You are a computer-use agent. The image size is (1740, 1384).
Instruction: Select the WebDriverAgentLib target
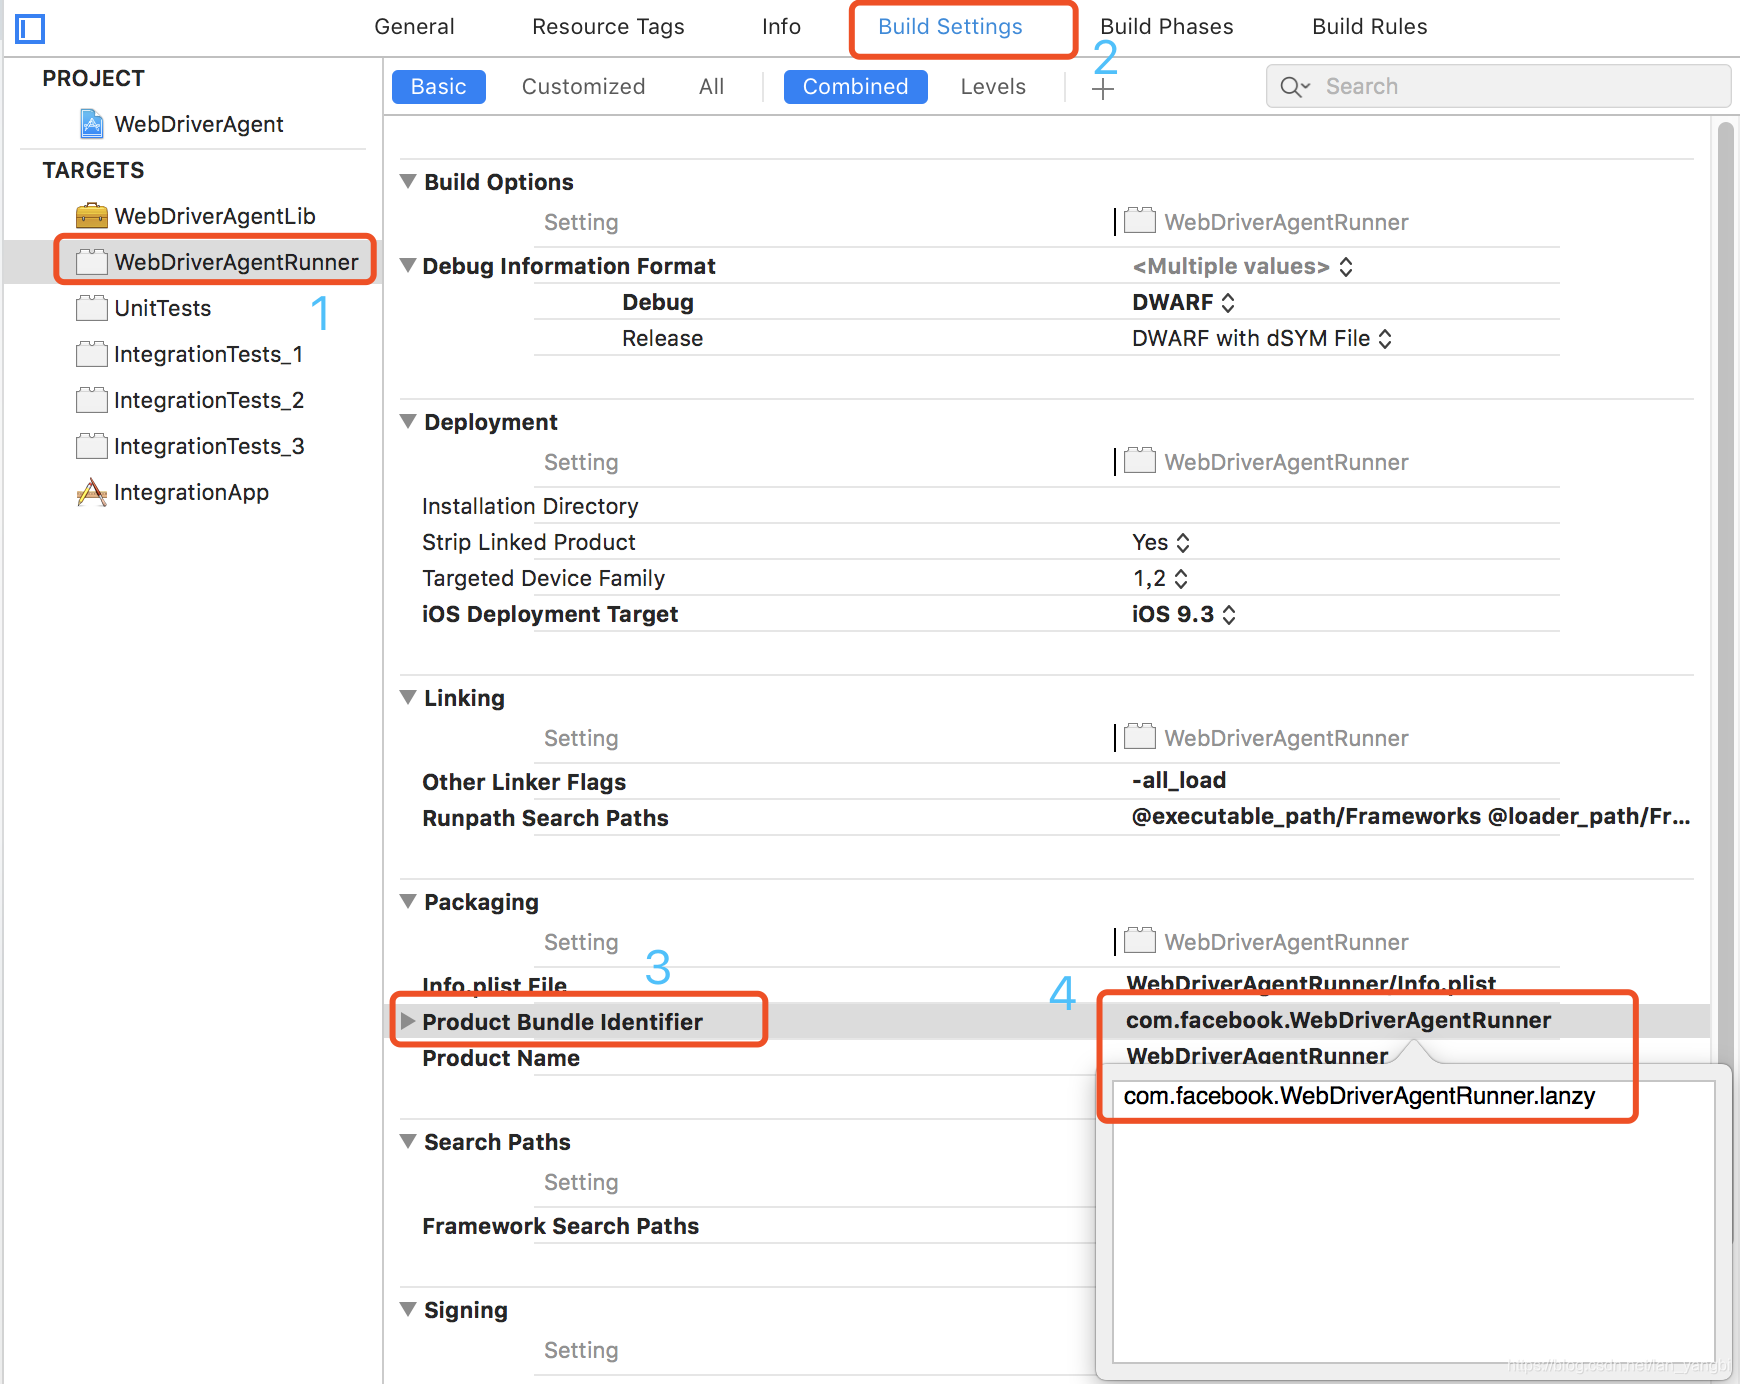(x=215, y=216)
